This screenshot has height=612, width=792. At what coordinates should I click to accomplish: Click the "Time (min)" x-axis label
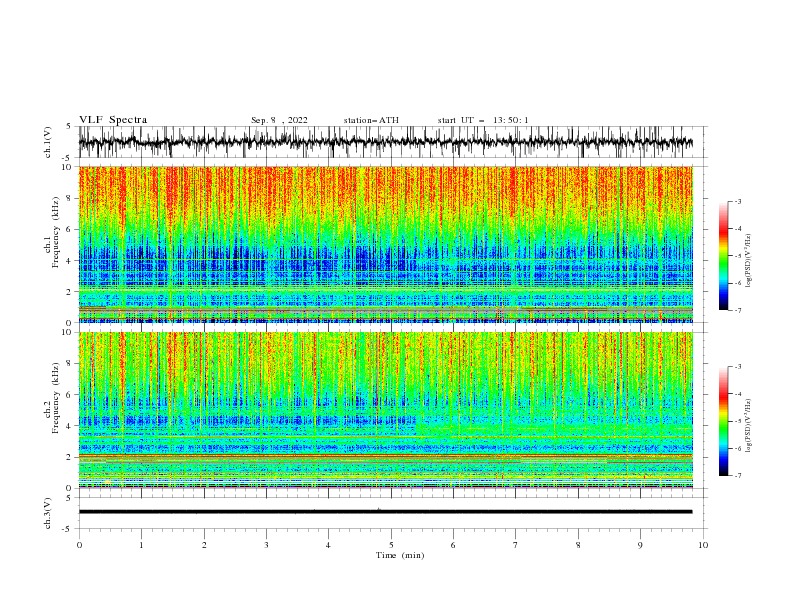400,555
